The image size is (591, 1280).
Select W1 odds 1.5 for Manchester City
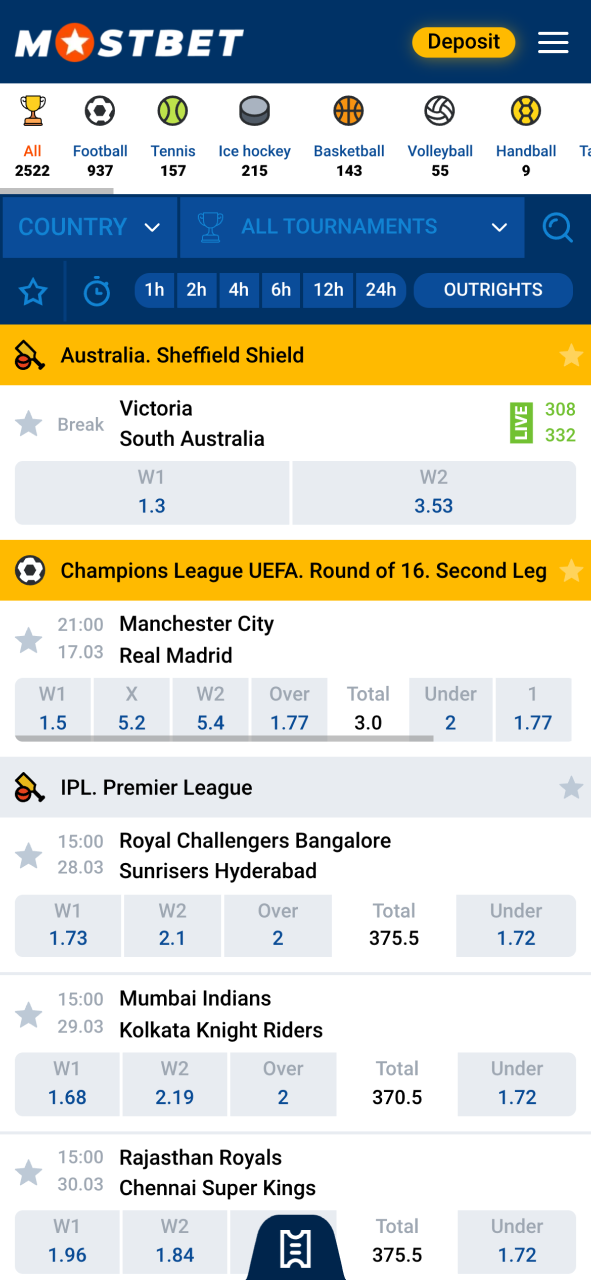[52, 710]
